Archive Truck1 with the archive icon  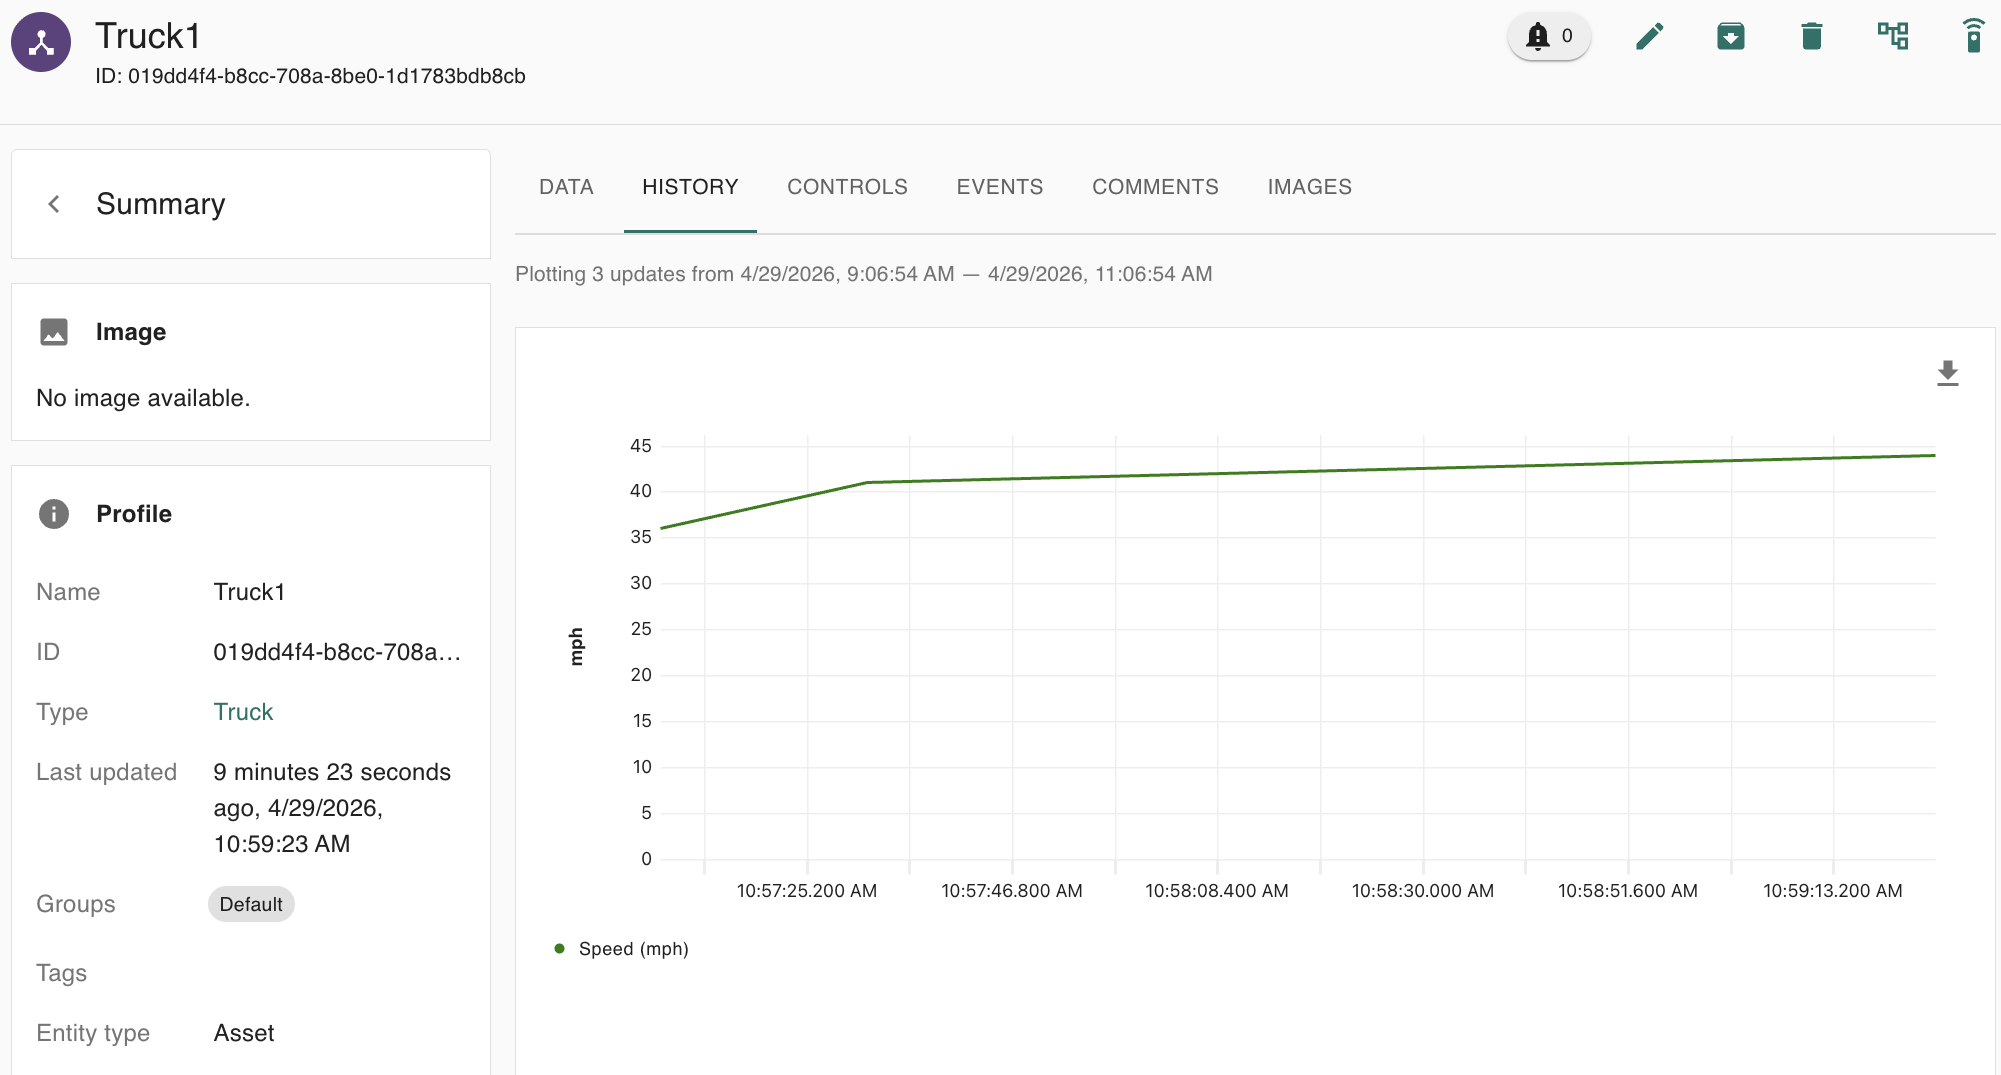click(1731, 36)
